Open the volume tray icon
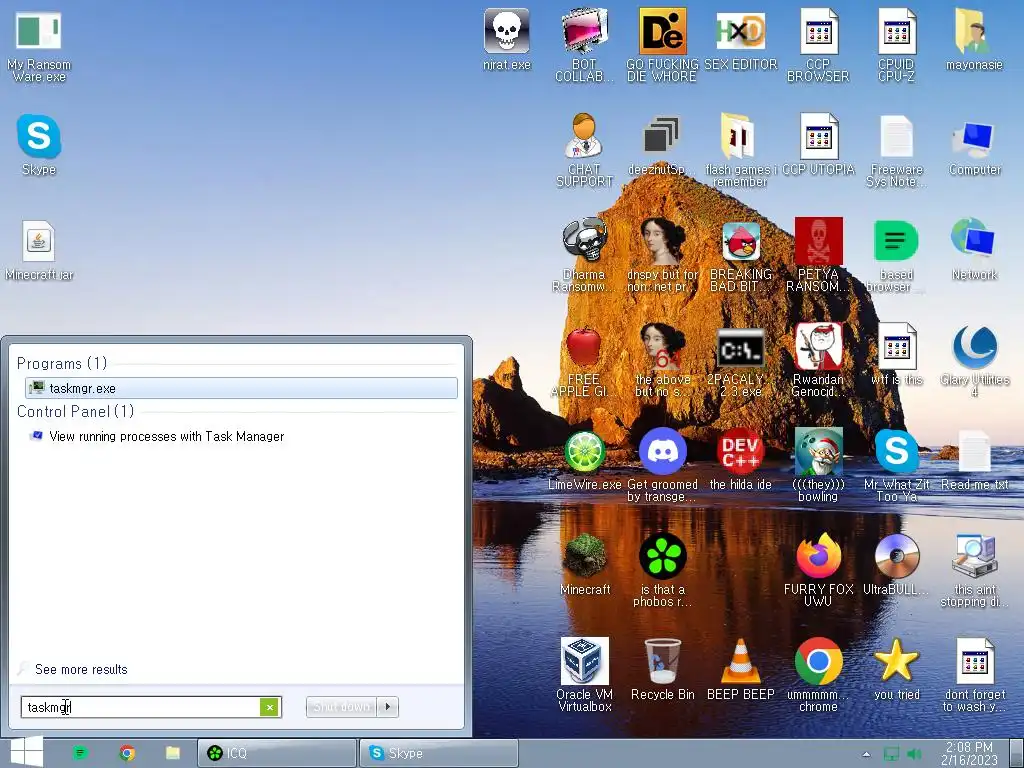 click(914, 754)
